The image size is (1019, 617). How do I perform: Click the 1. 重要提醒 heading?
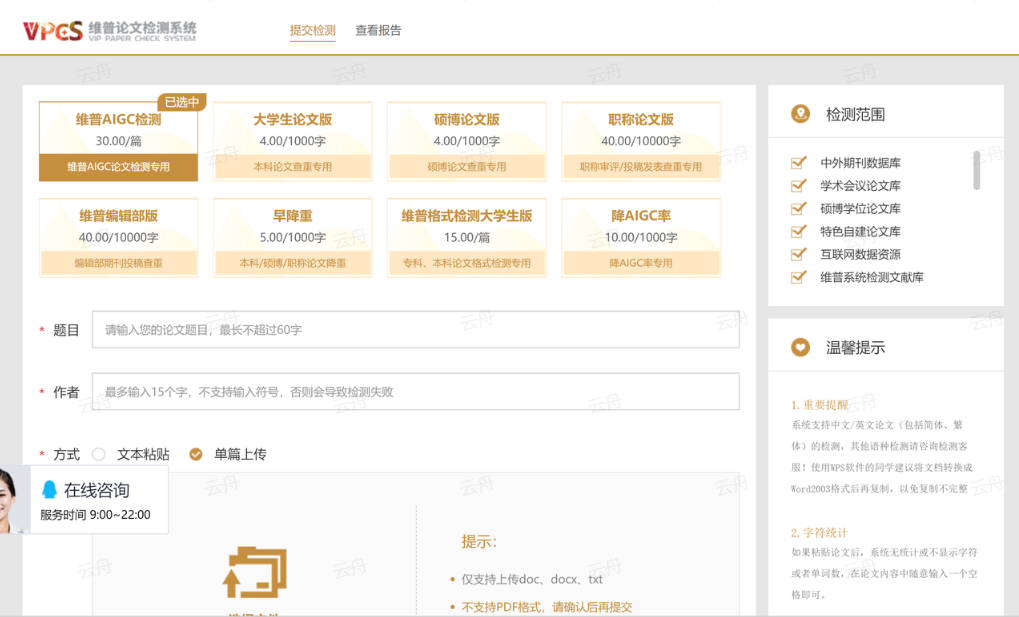pyautogui.click(x=819, y=405)
